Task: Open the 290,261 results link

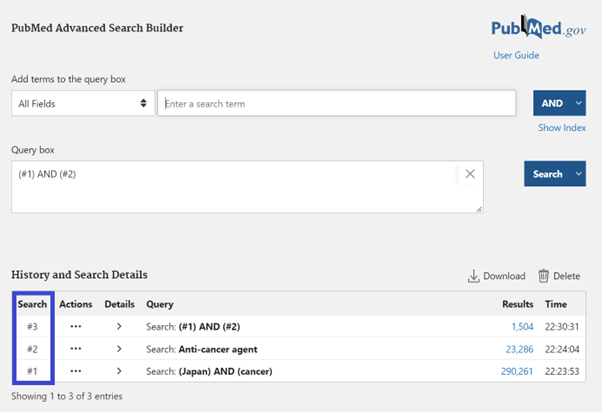Action: point(517,372)
